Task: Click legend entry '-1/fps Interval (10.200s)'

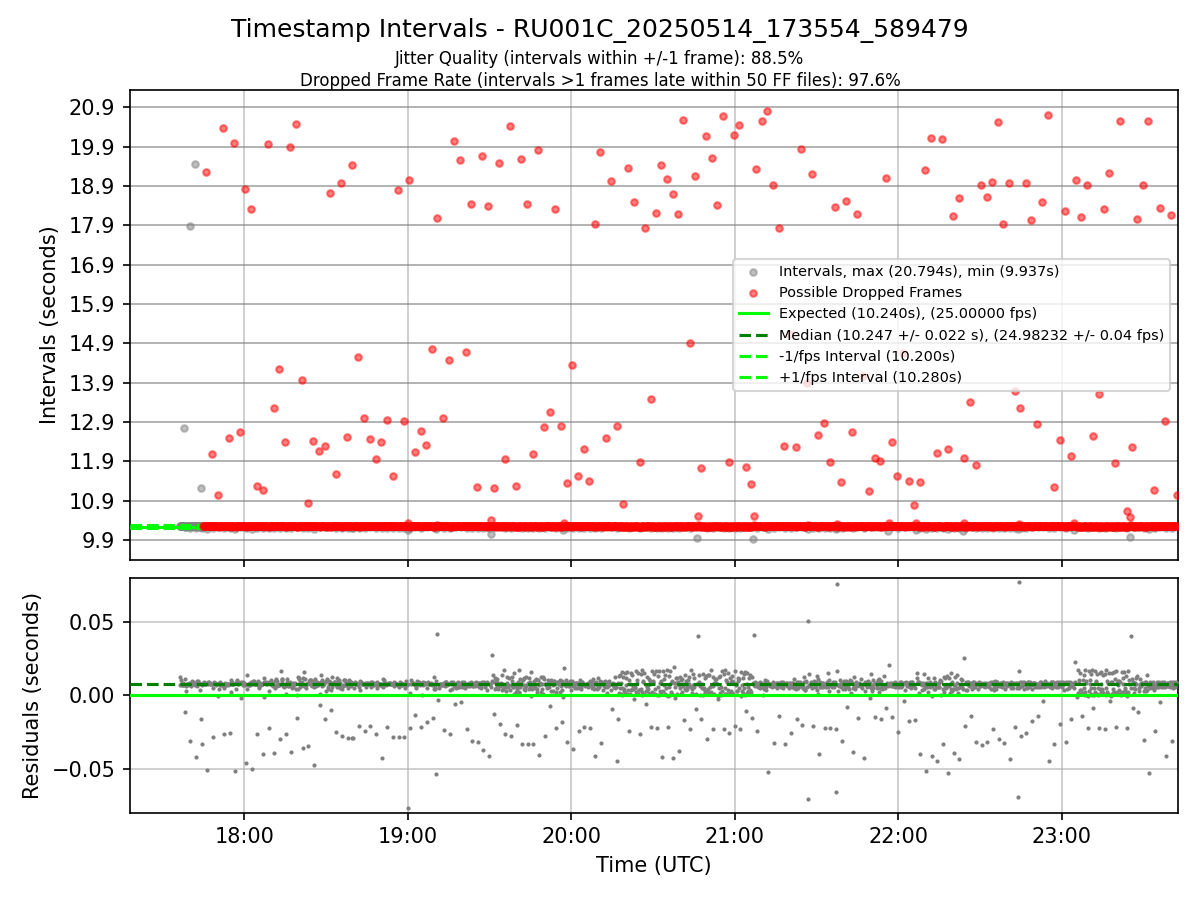Action: [x=867, y=356]
